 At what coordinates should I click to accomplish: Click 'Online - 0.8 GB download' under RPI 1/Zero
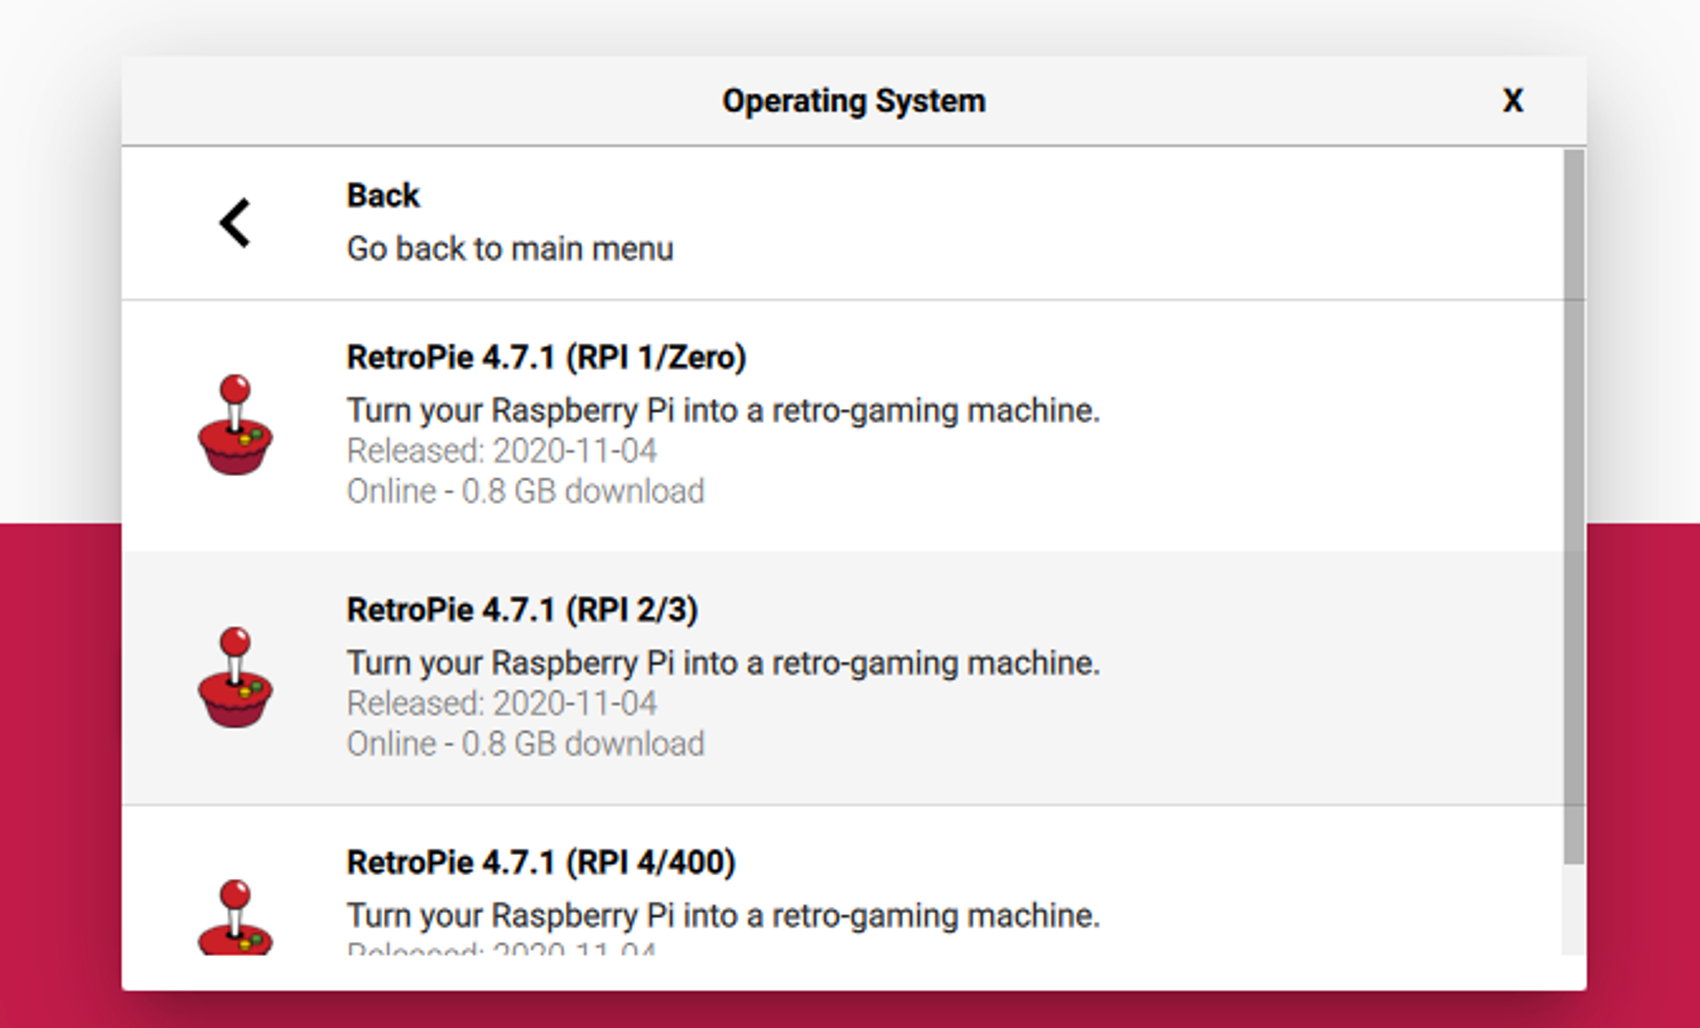[x=526, y=492]
